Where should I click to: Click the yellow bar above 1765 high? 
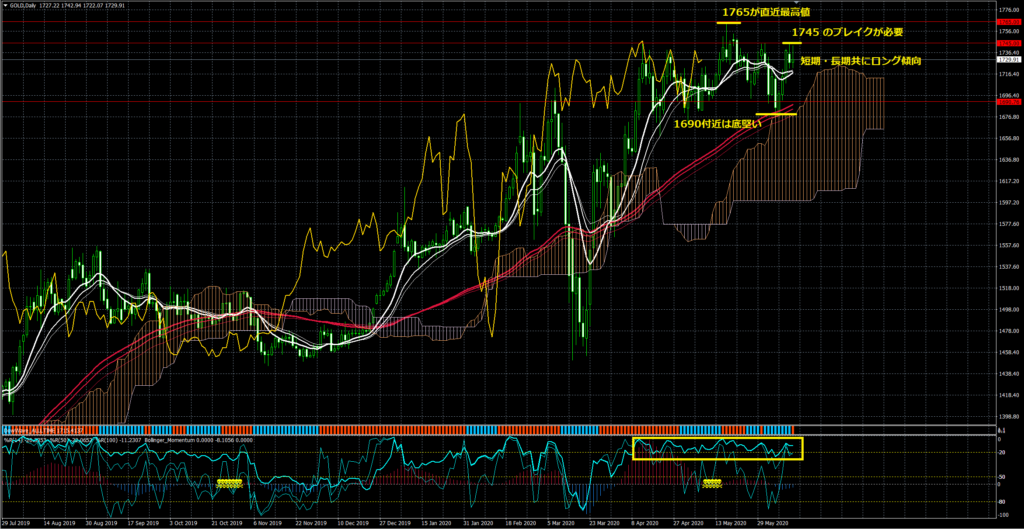click(727, 23)
